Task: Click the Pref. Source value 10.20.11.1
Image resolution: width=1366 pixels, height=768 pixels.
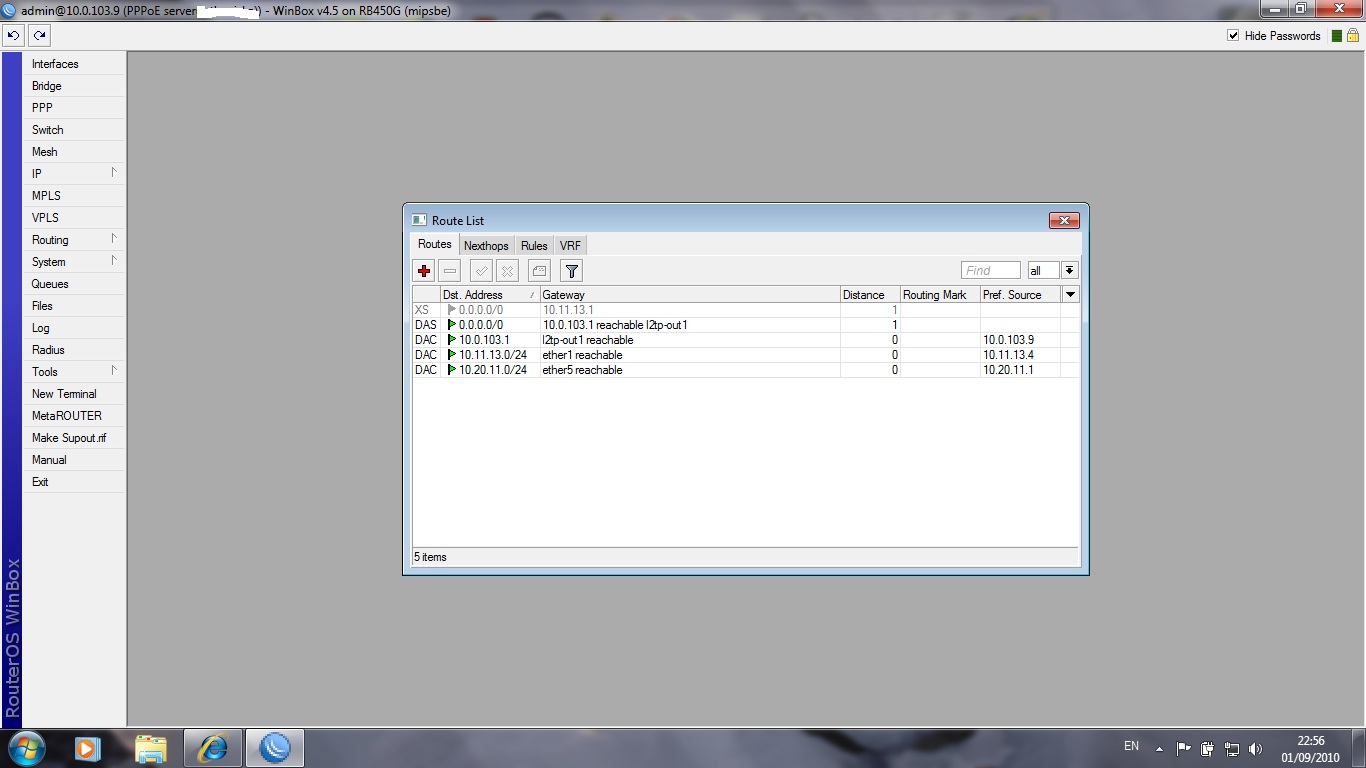Action: pyautogui.click(x=1008, y=370)
